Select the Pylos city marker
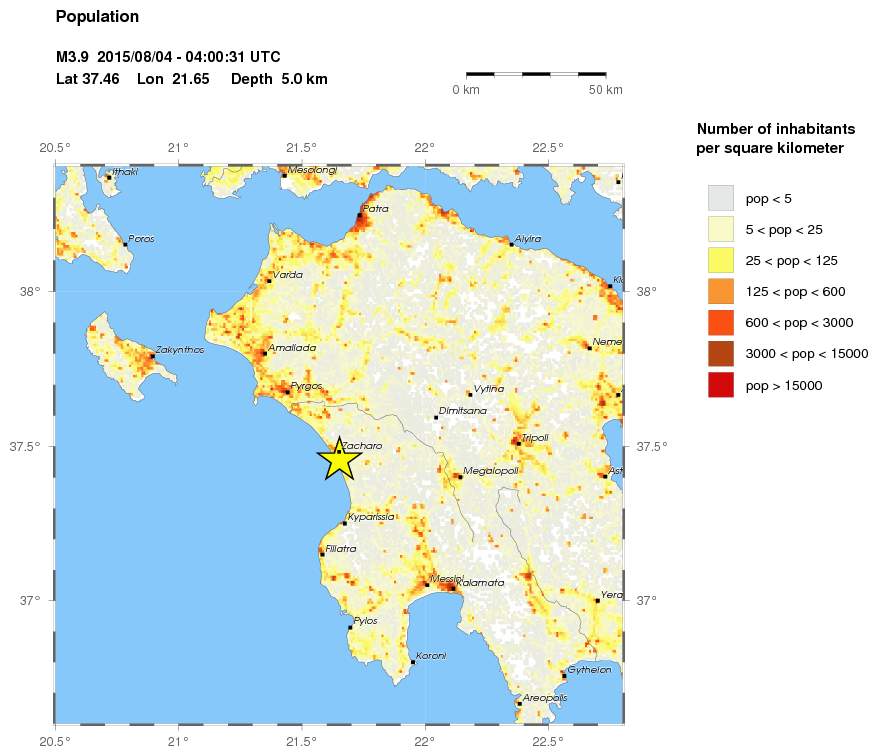The image size is (878, 756). (x=350, y=627)
